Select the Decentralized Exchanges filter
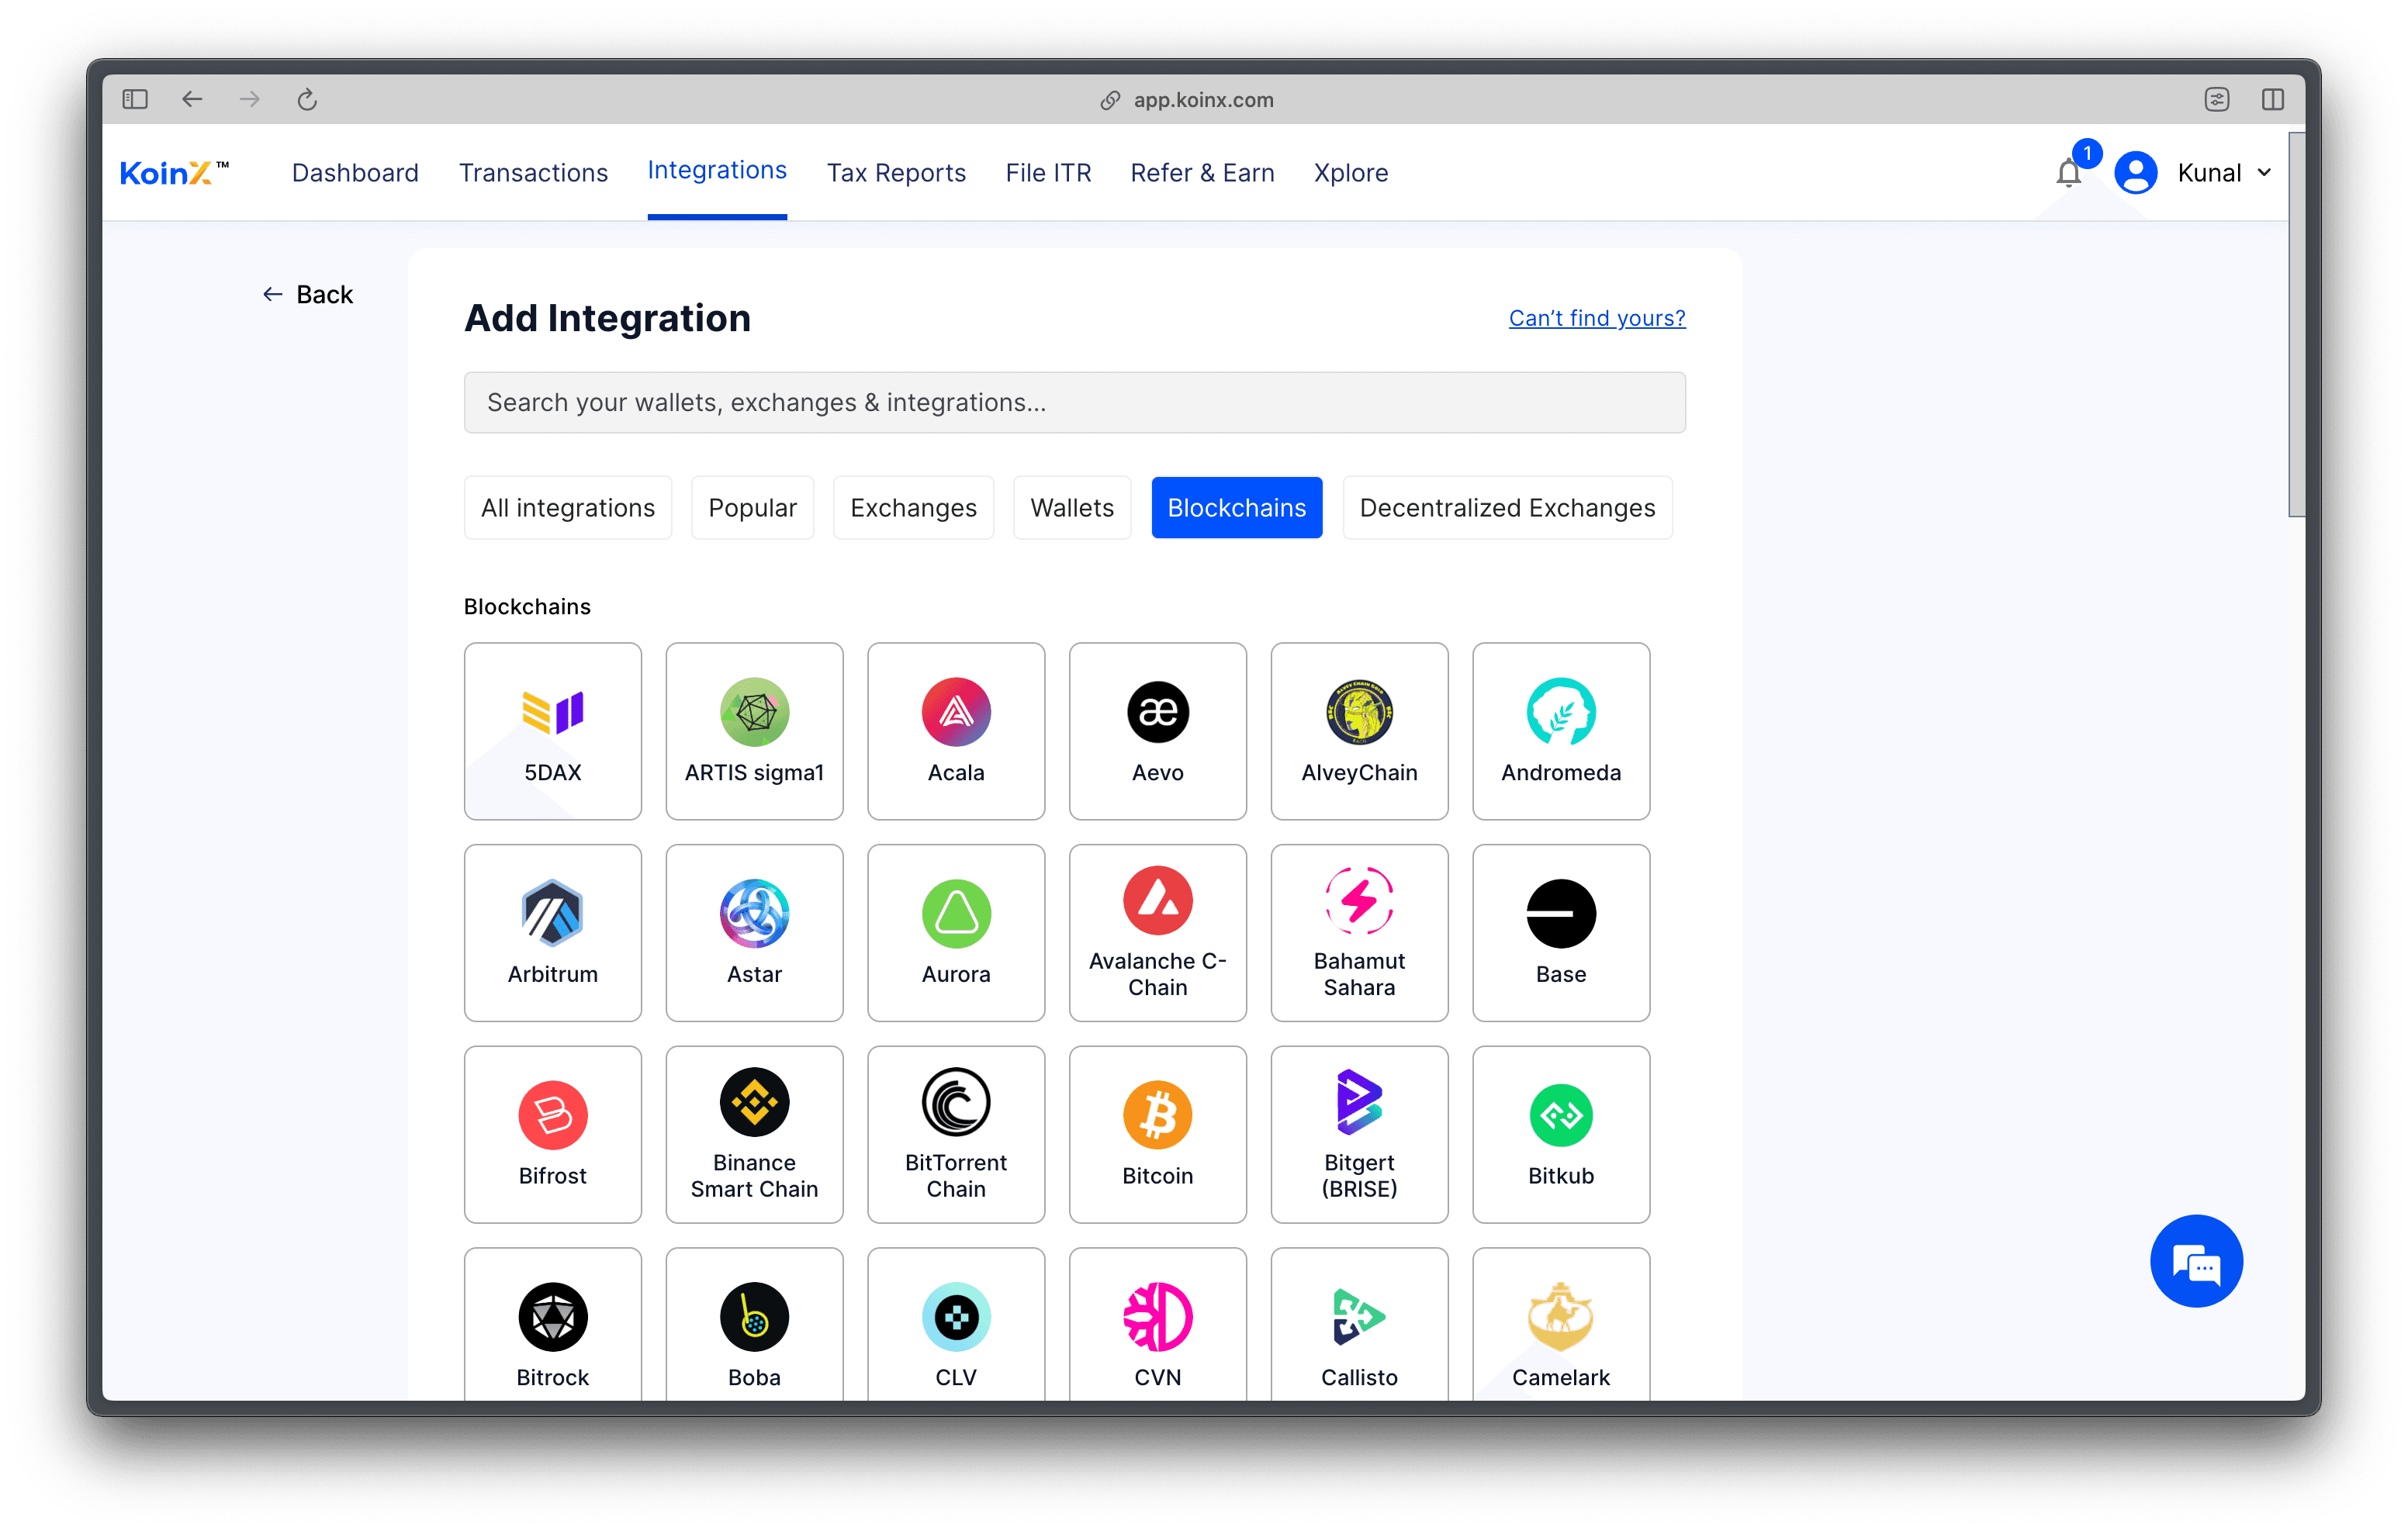The height and width of the screenshot is (1531, 2408). 1506,507
